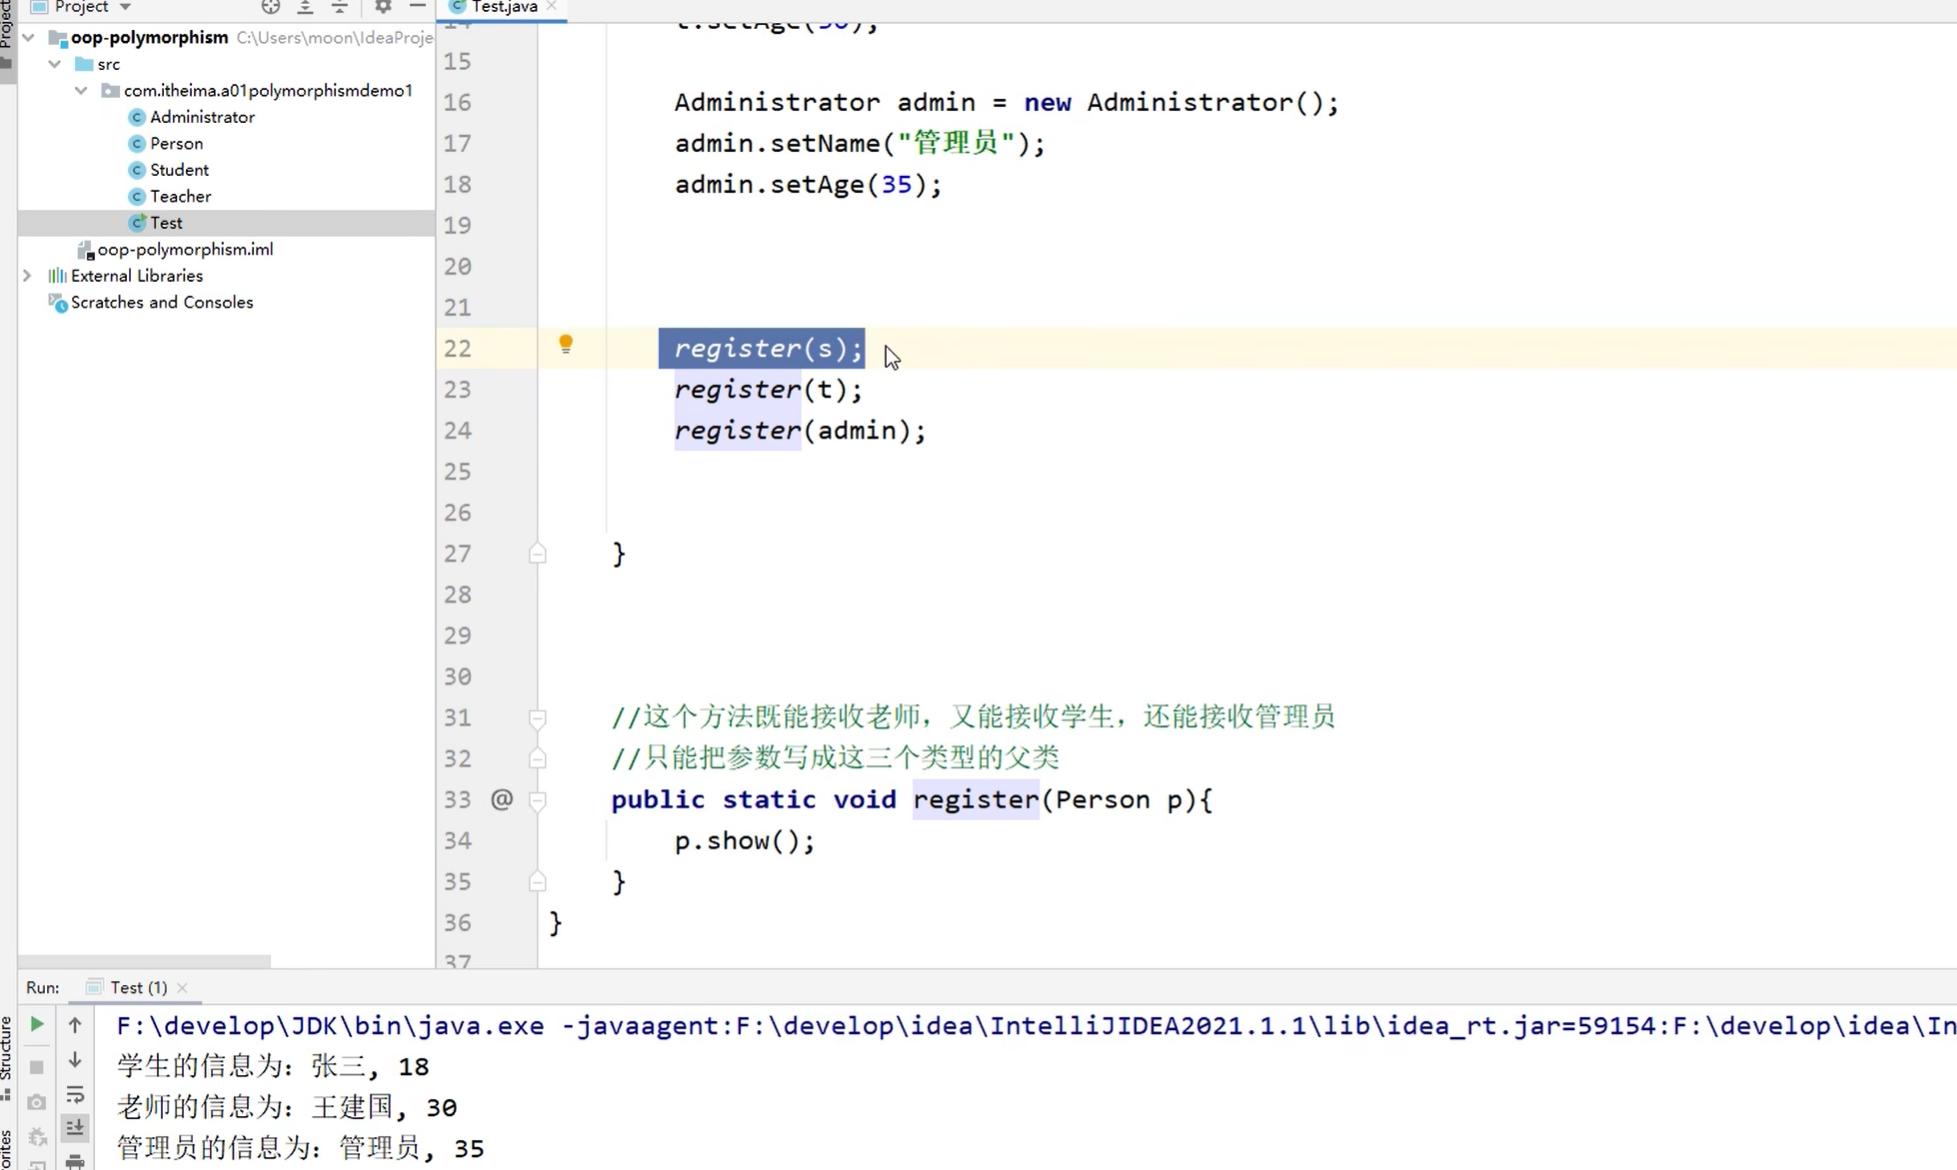Click the Project panel horizontal scrollbar
The height and width of the screenshot is (1170, 1957).
click(144, 961)
